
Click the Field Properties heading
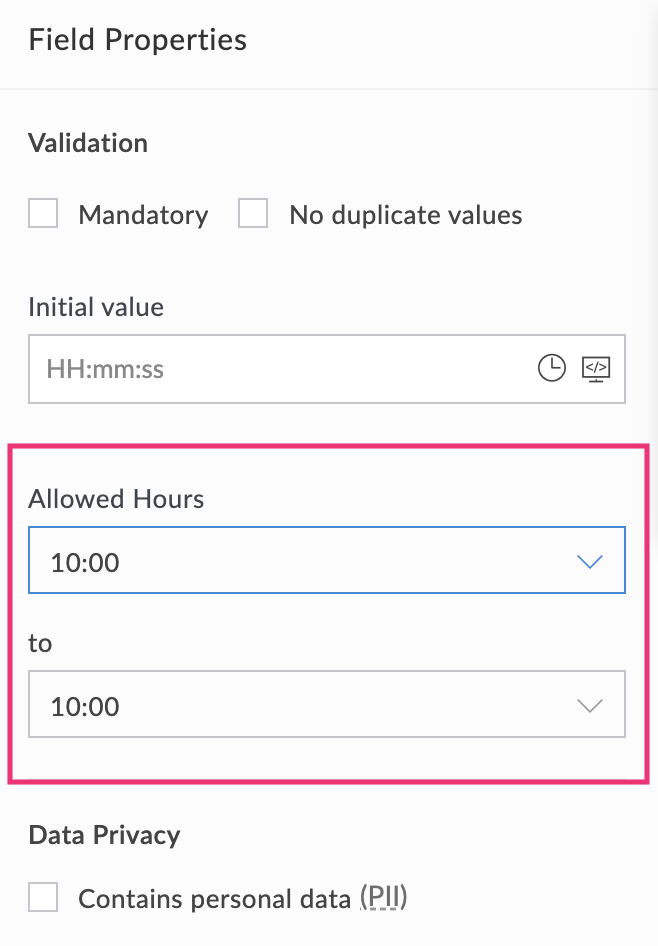137,40
